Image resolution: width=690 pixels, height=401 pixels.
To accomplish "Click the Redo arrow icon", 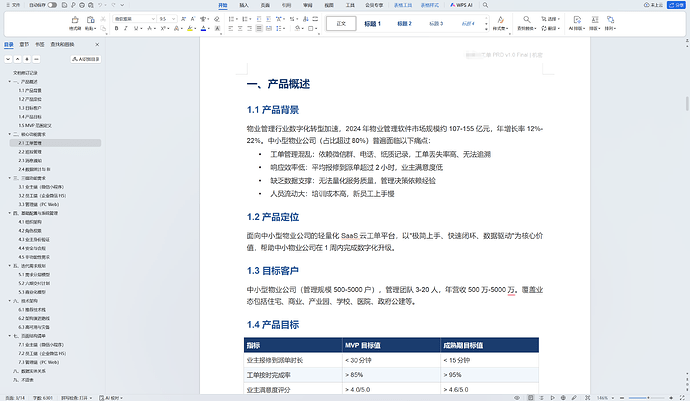I will (113, 5).
